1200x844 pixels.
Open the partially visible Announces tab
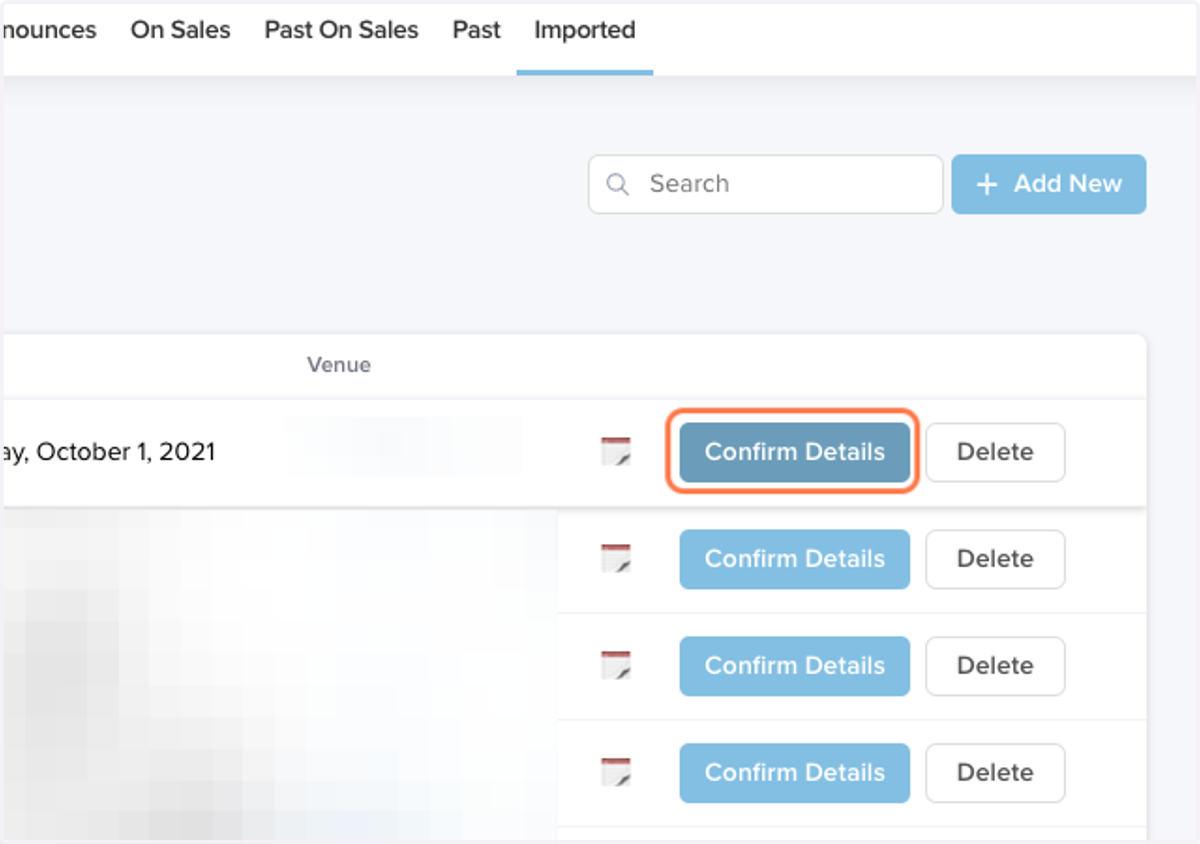(49, 30)
